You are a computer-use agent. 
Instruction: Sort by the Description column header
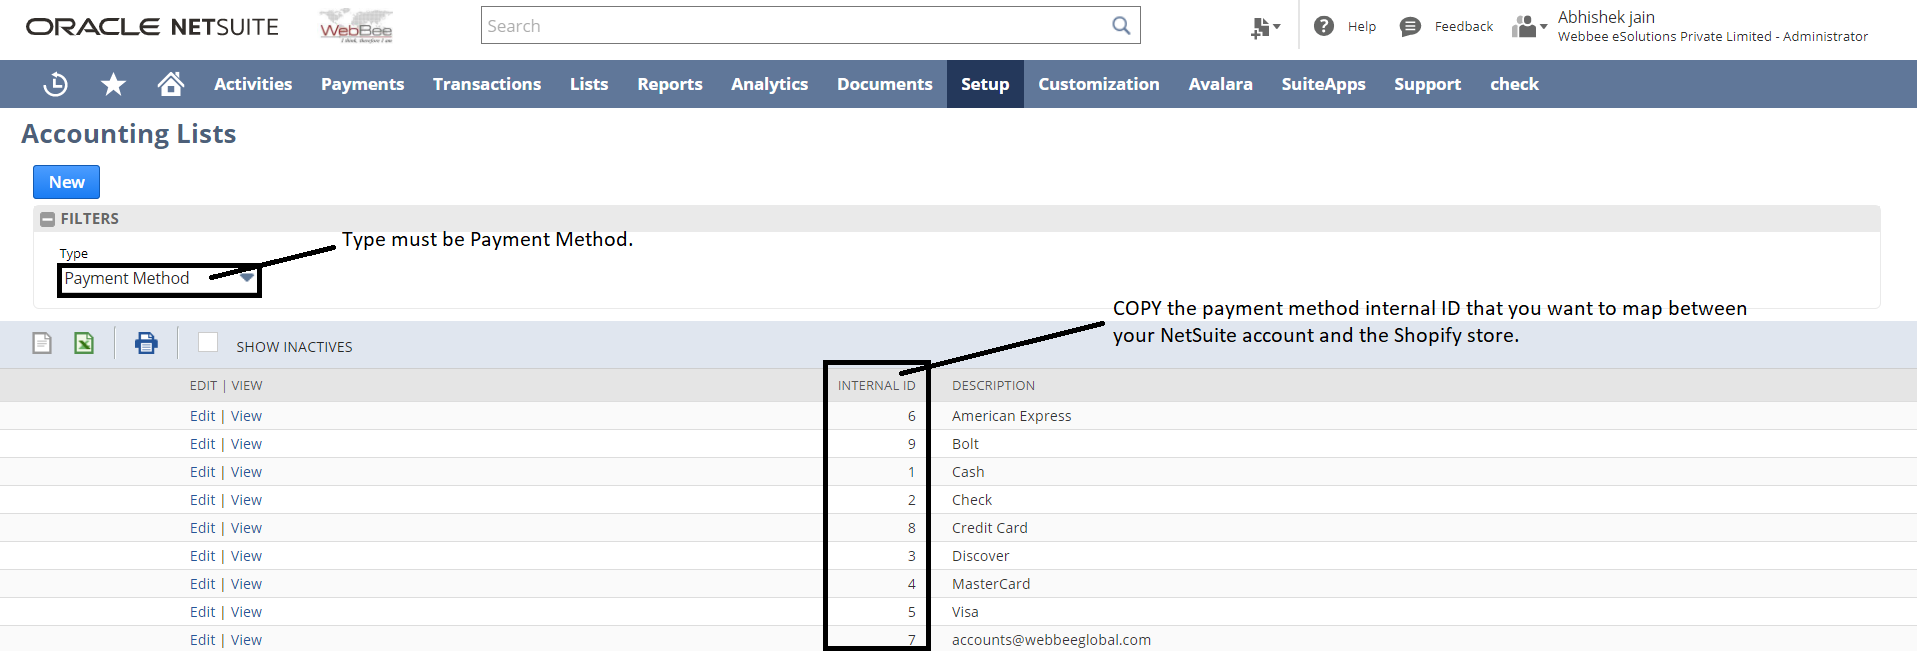point(993,386)
